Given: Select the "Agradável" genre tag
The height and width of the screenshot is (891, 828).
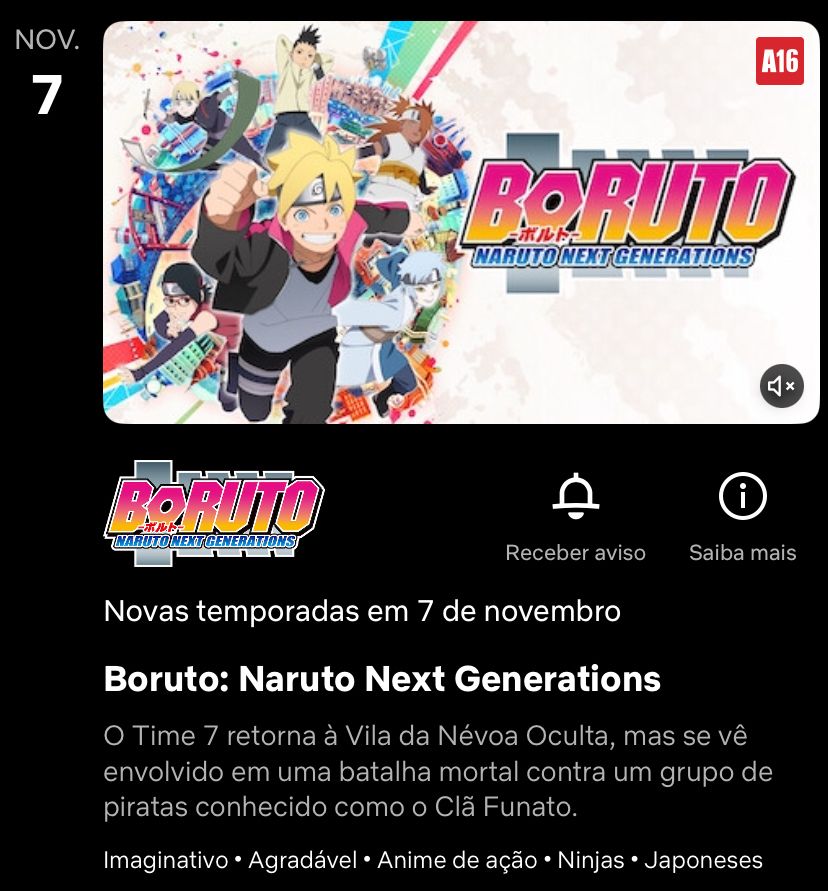Looking at the screenshot, I should (302, 860).
